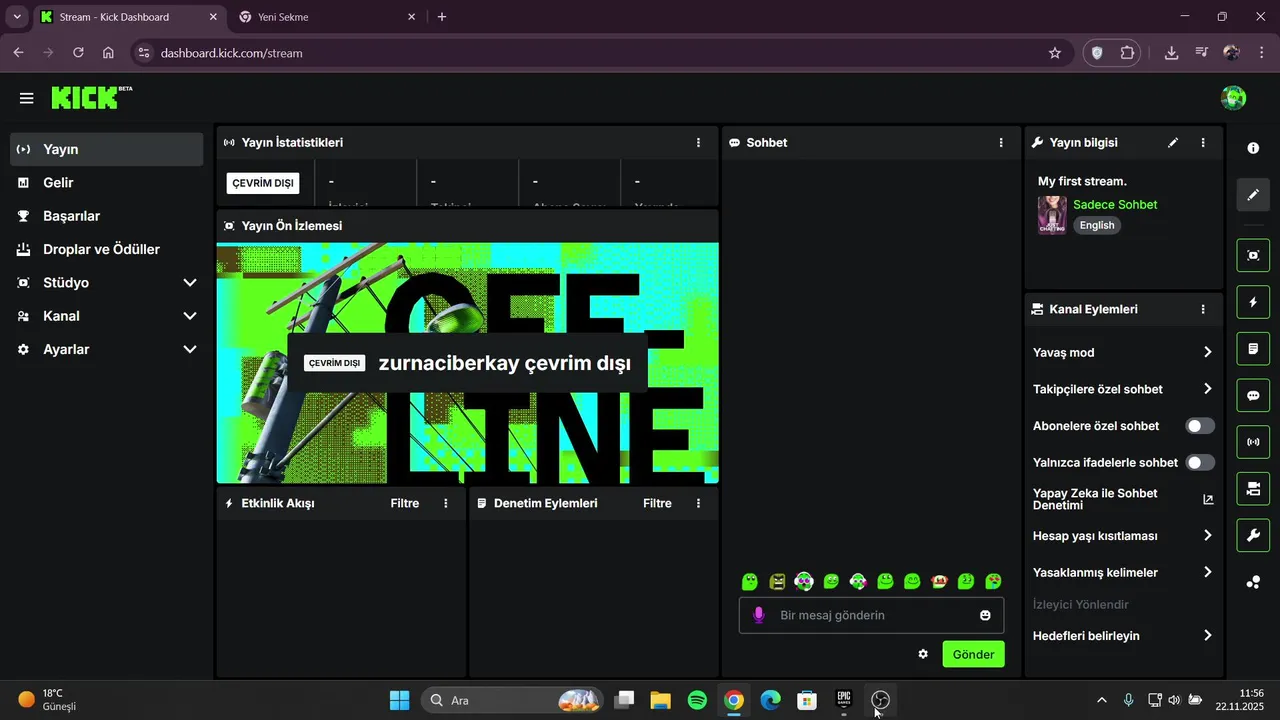Switch to the Yeni Sekme browser tab
Viewport: 1280px width, 720px height.
pyautogui.click(x=327, y=17)
